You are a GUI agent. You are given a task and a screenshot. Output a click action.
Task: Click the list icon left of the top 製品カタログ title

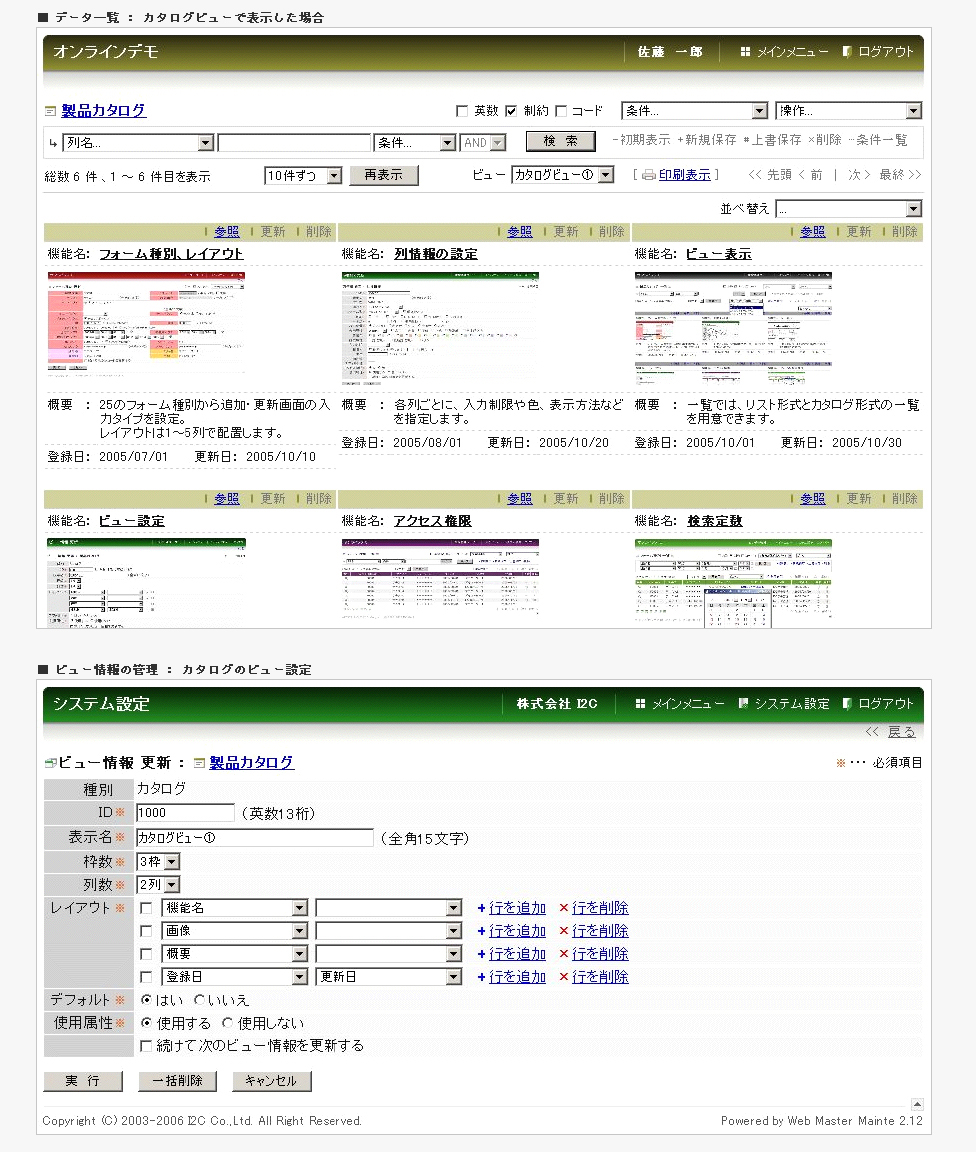[51, 112]
